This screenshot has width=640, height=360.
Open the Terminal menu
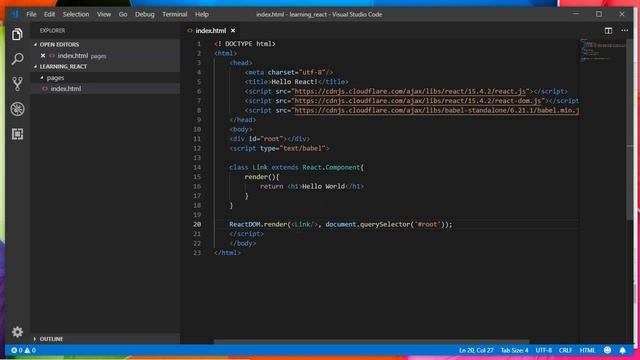pos(175,14)
